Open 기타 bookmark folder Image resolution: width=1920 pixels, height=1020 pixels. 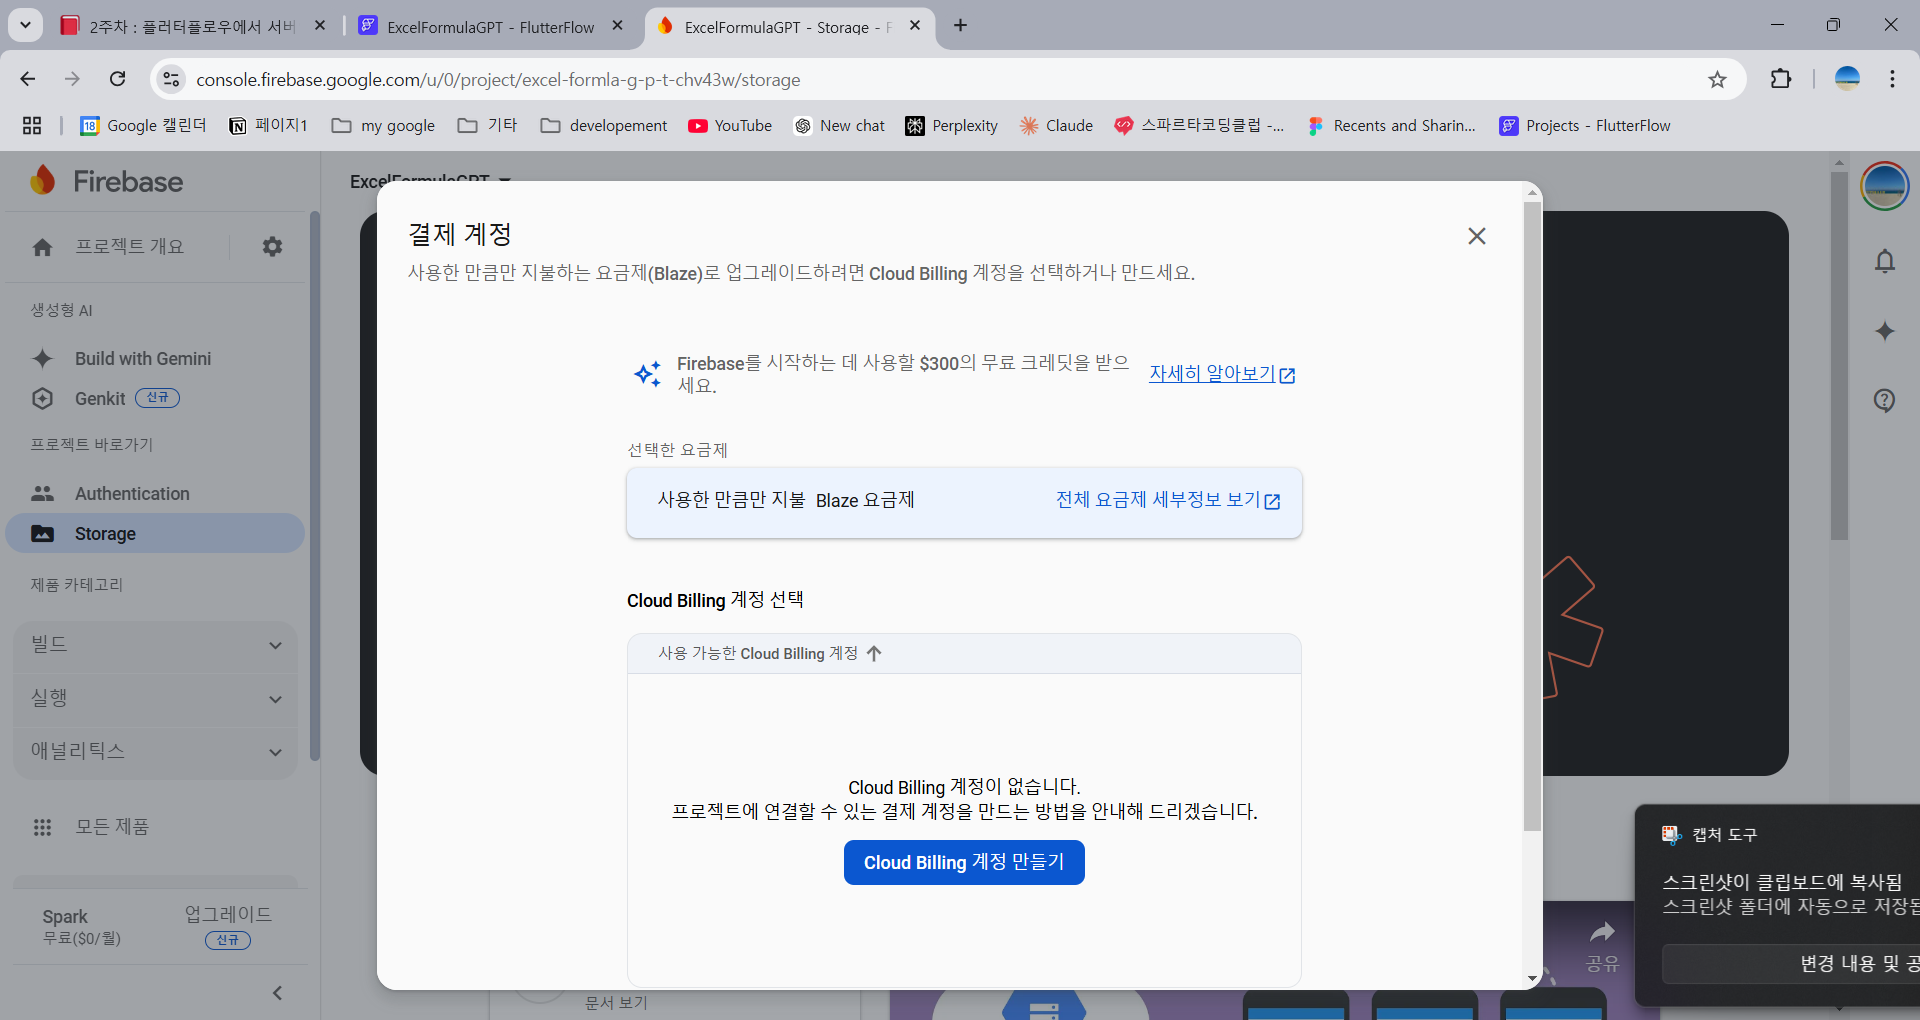[488, 126]
